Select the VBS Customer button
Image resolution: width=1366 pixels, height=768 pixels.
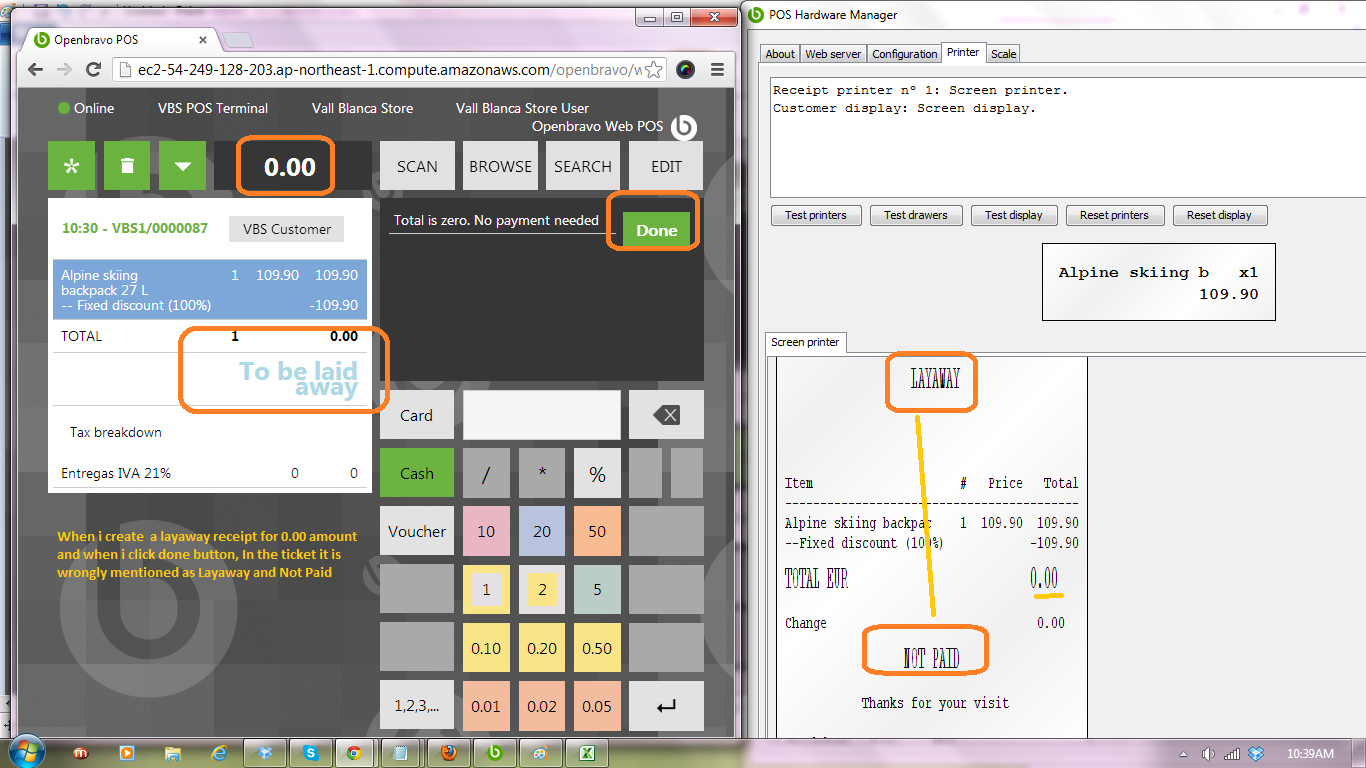[286, 229]
